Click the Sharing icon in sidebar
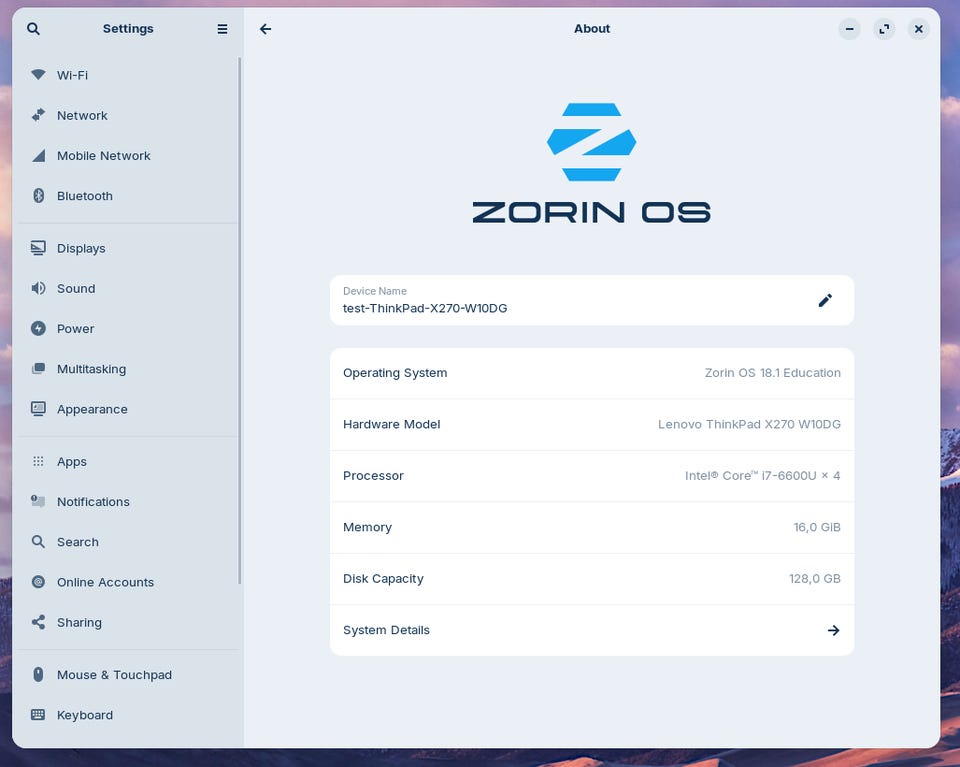Viewport: 960px width, 767px height. (38, 623)
